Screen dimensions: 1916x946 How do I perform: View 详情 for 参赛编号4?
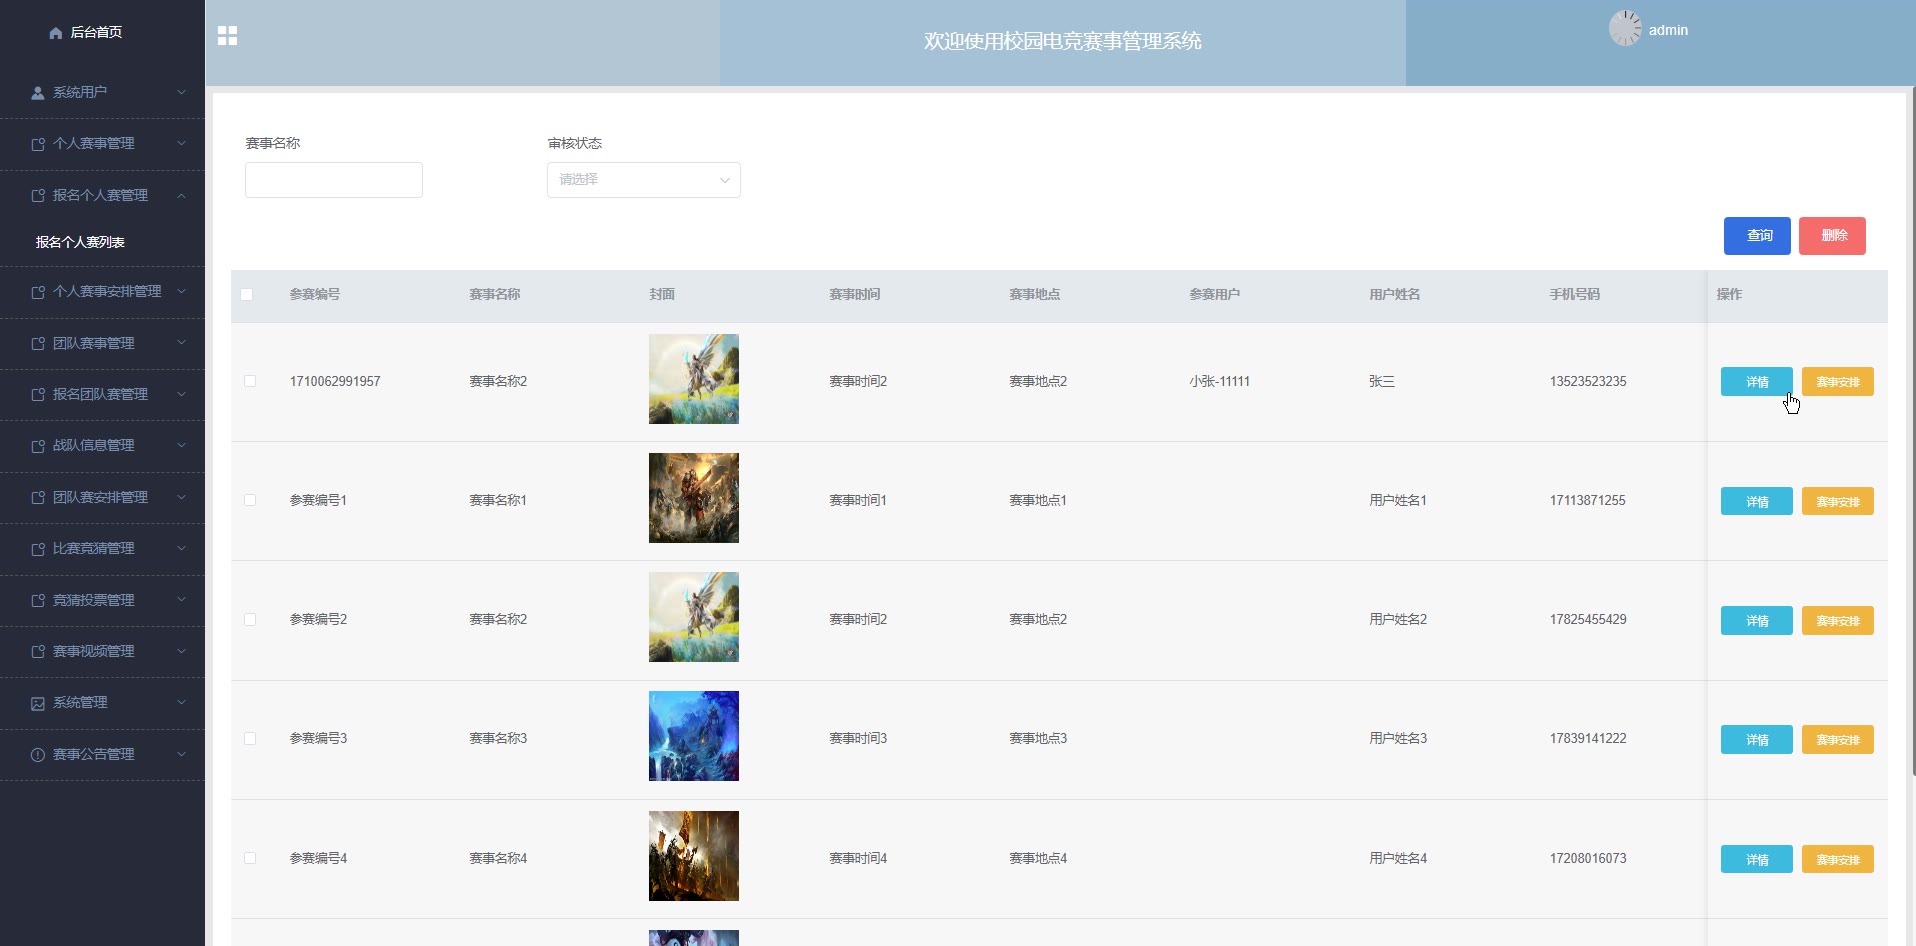pyautogui.click(x=1757, y=859)
